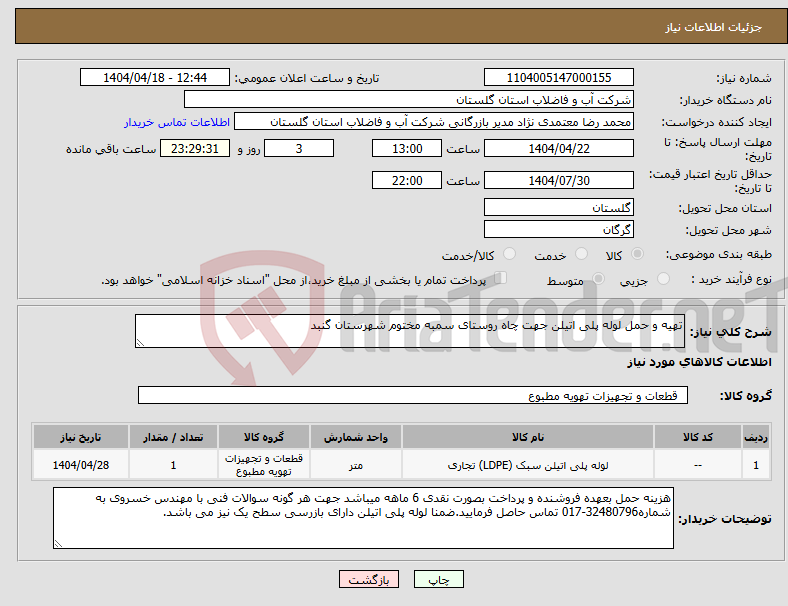
Task: Click the شماره نیاز field 1104005147000155
Action: click(558, 77)
